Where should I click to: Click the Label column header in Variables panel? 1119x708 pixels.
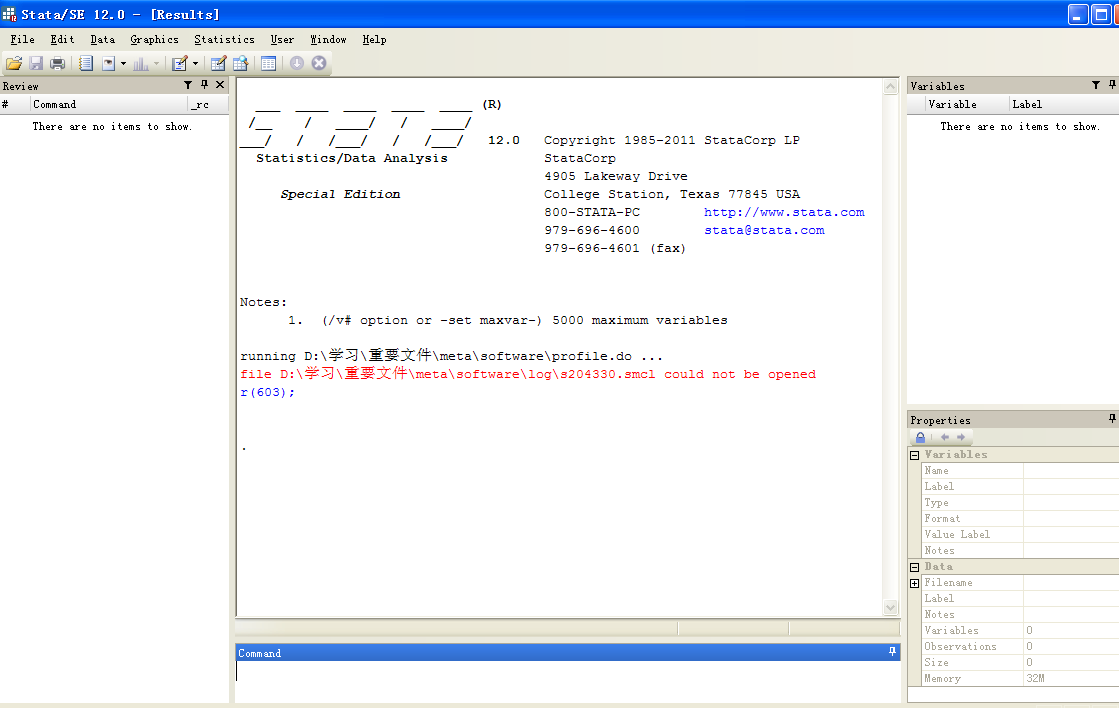(x=1063, y=104)
